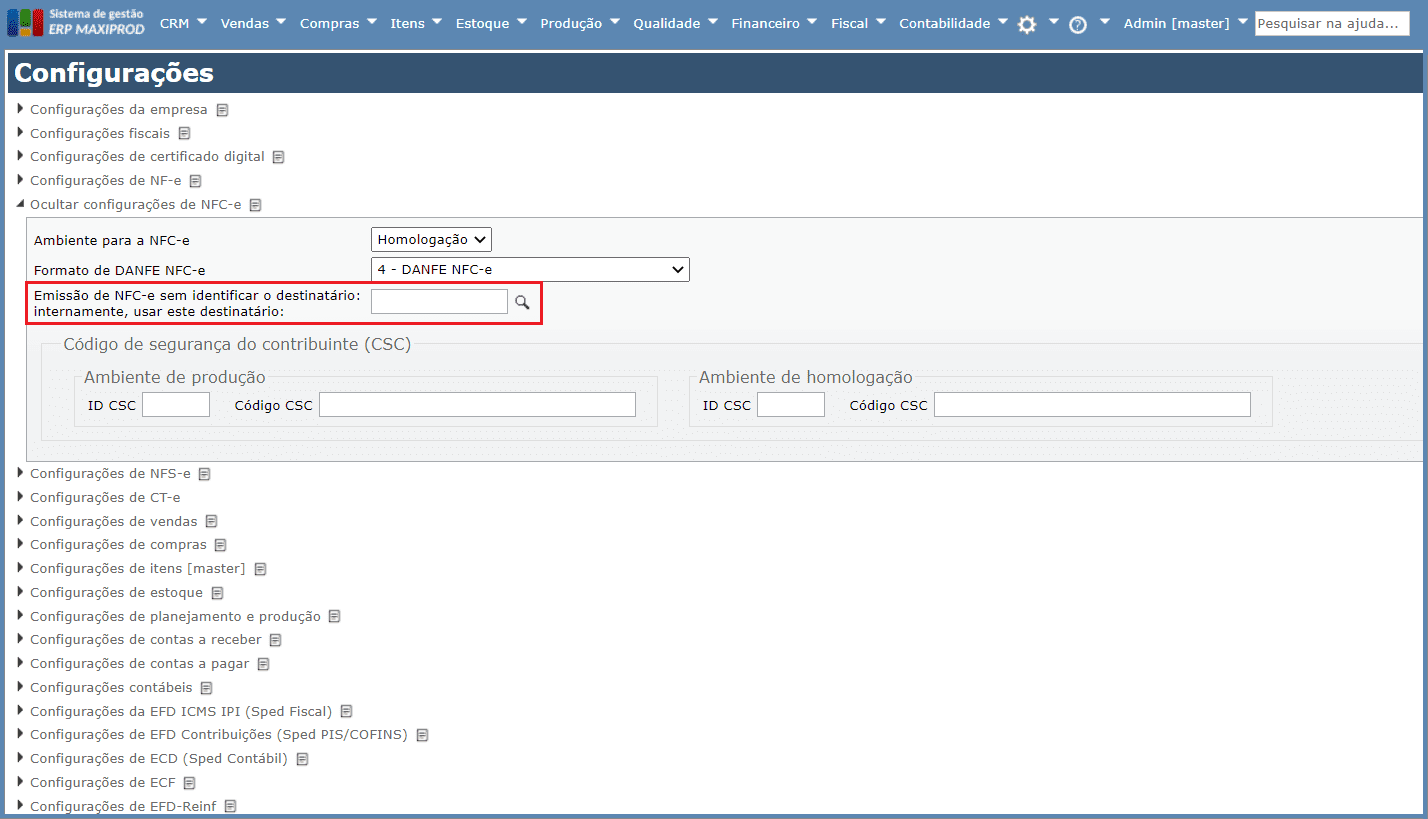
Task: Expand Configurações de NFS-e section
Action: pyautogui.click(x=21, y=473)
